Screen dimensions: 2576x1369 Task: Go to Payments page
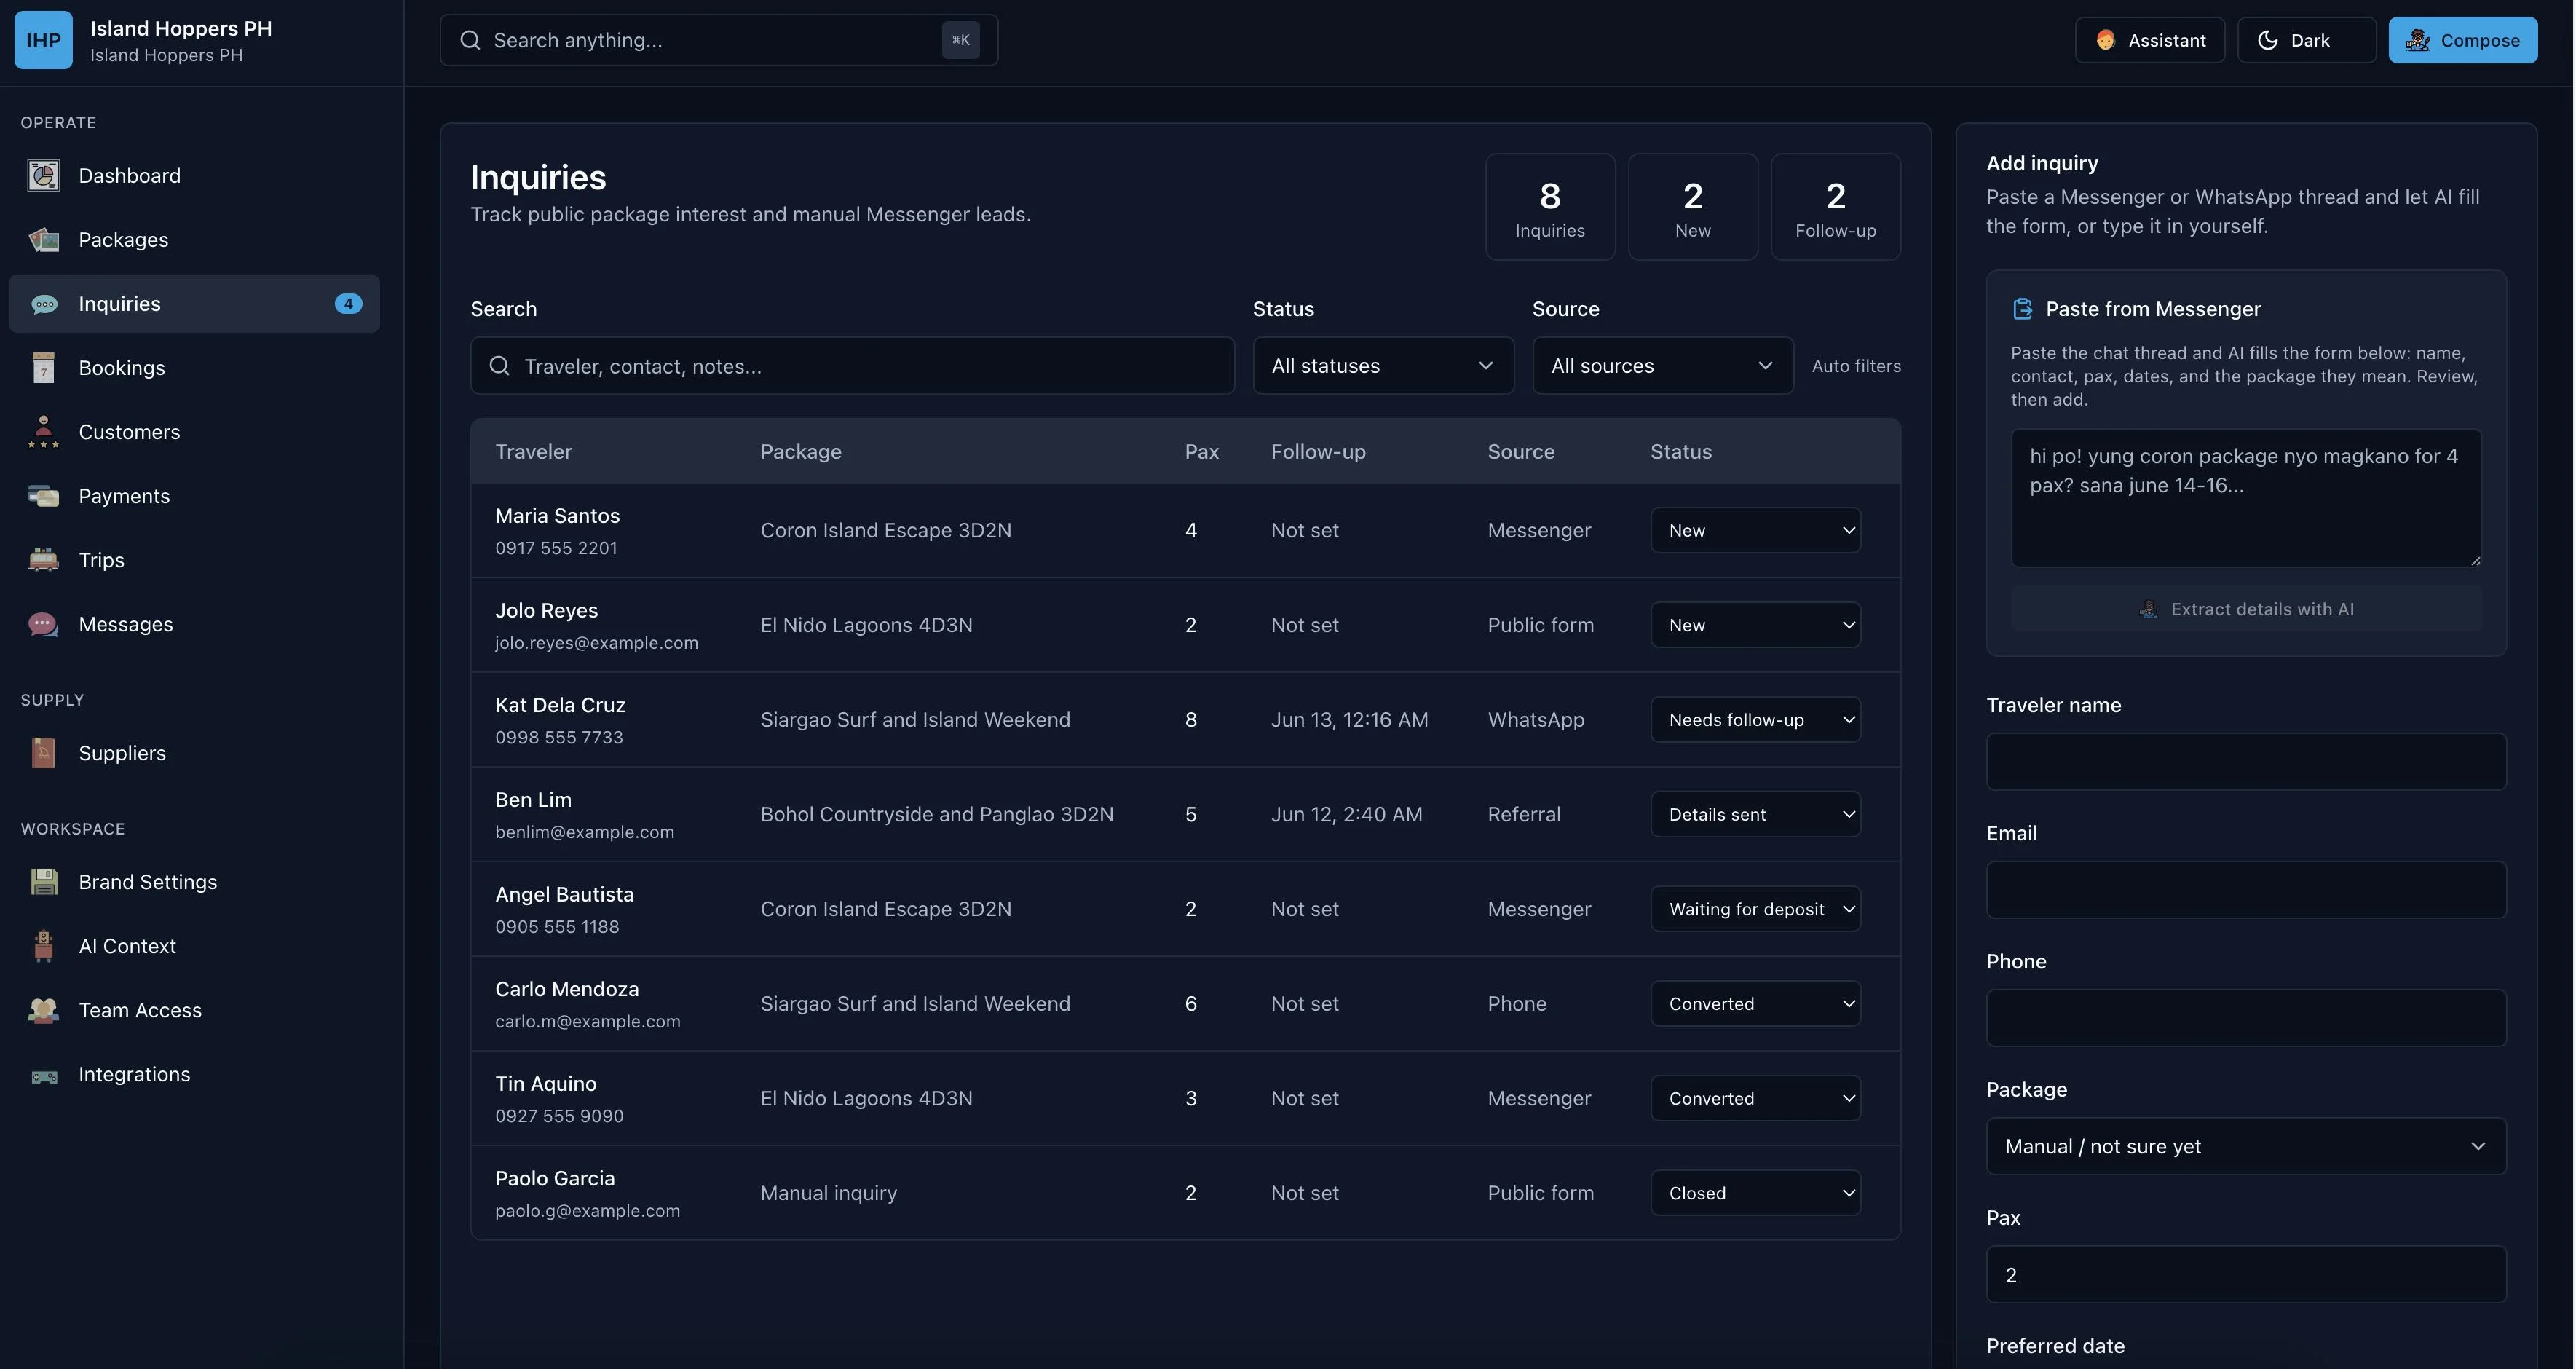pyautogui.click(x=194, y=496)
